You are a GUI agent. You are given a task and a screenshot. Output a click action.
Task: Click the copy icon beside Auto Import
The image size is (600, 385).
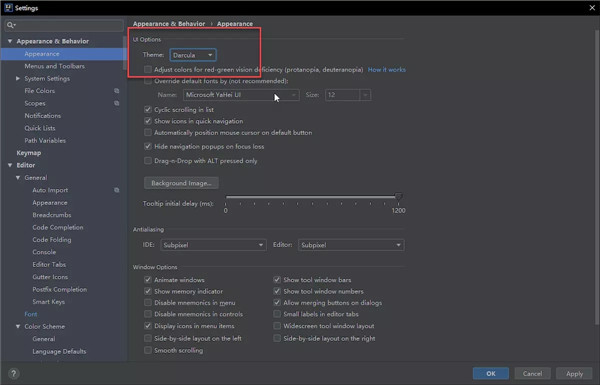(x=117, y=190)
